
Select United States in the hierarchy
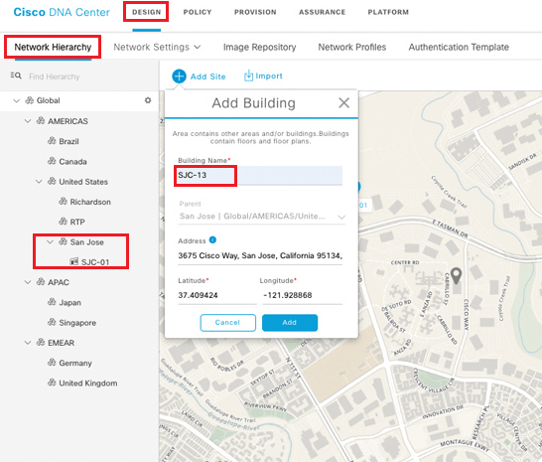point(83,182)
